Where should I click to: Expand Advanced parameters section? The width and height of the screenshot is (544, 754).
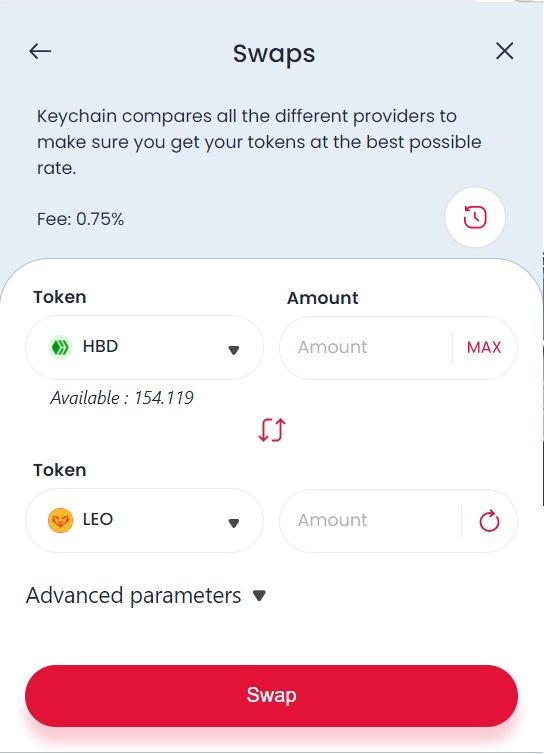(x=146, y=596)
